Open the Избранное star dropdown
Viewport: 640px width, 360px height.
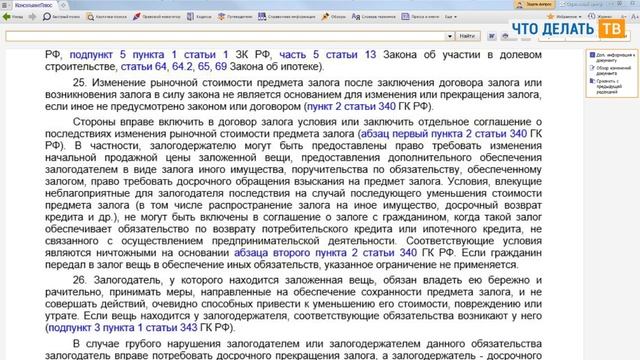(x=564, y=17)
